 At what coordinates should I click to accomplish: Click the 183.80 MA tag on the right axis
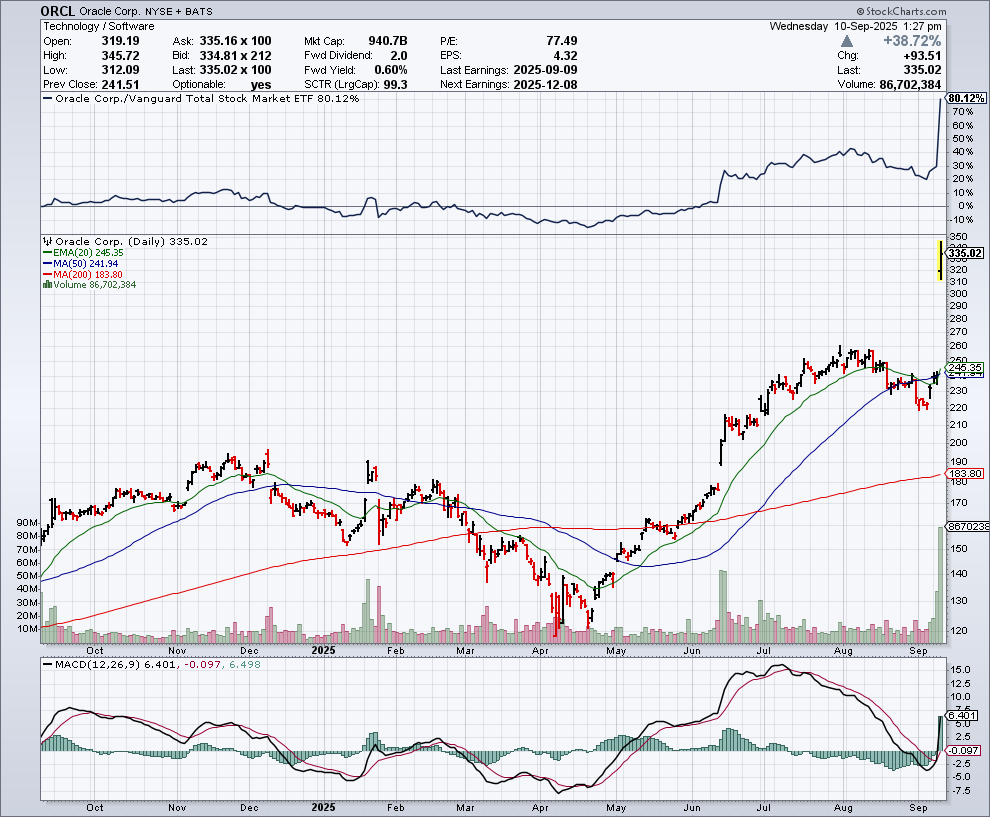click(965, 474)
